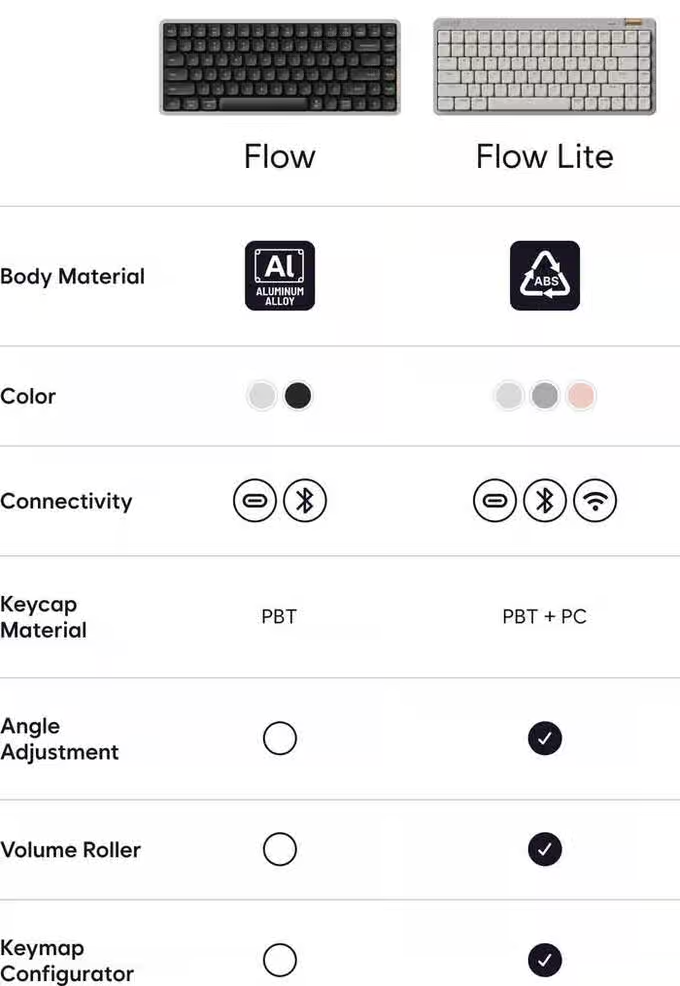Select the pink color swatch for Flow Lite
This screenshot has height=986, width=680.
click(x=581, y=396)
